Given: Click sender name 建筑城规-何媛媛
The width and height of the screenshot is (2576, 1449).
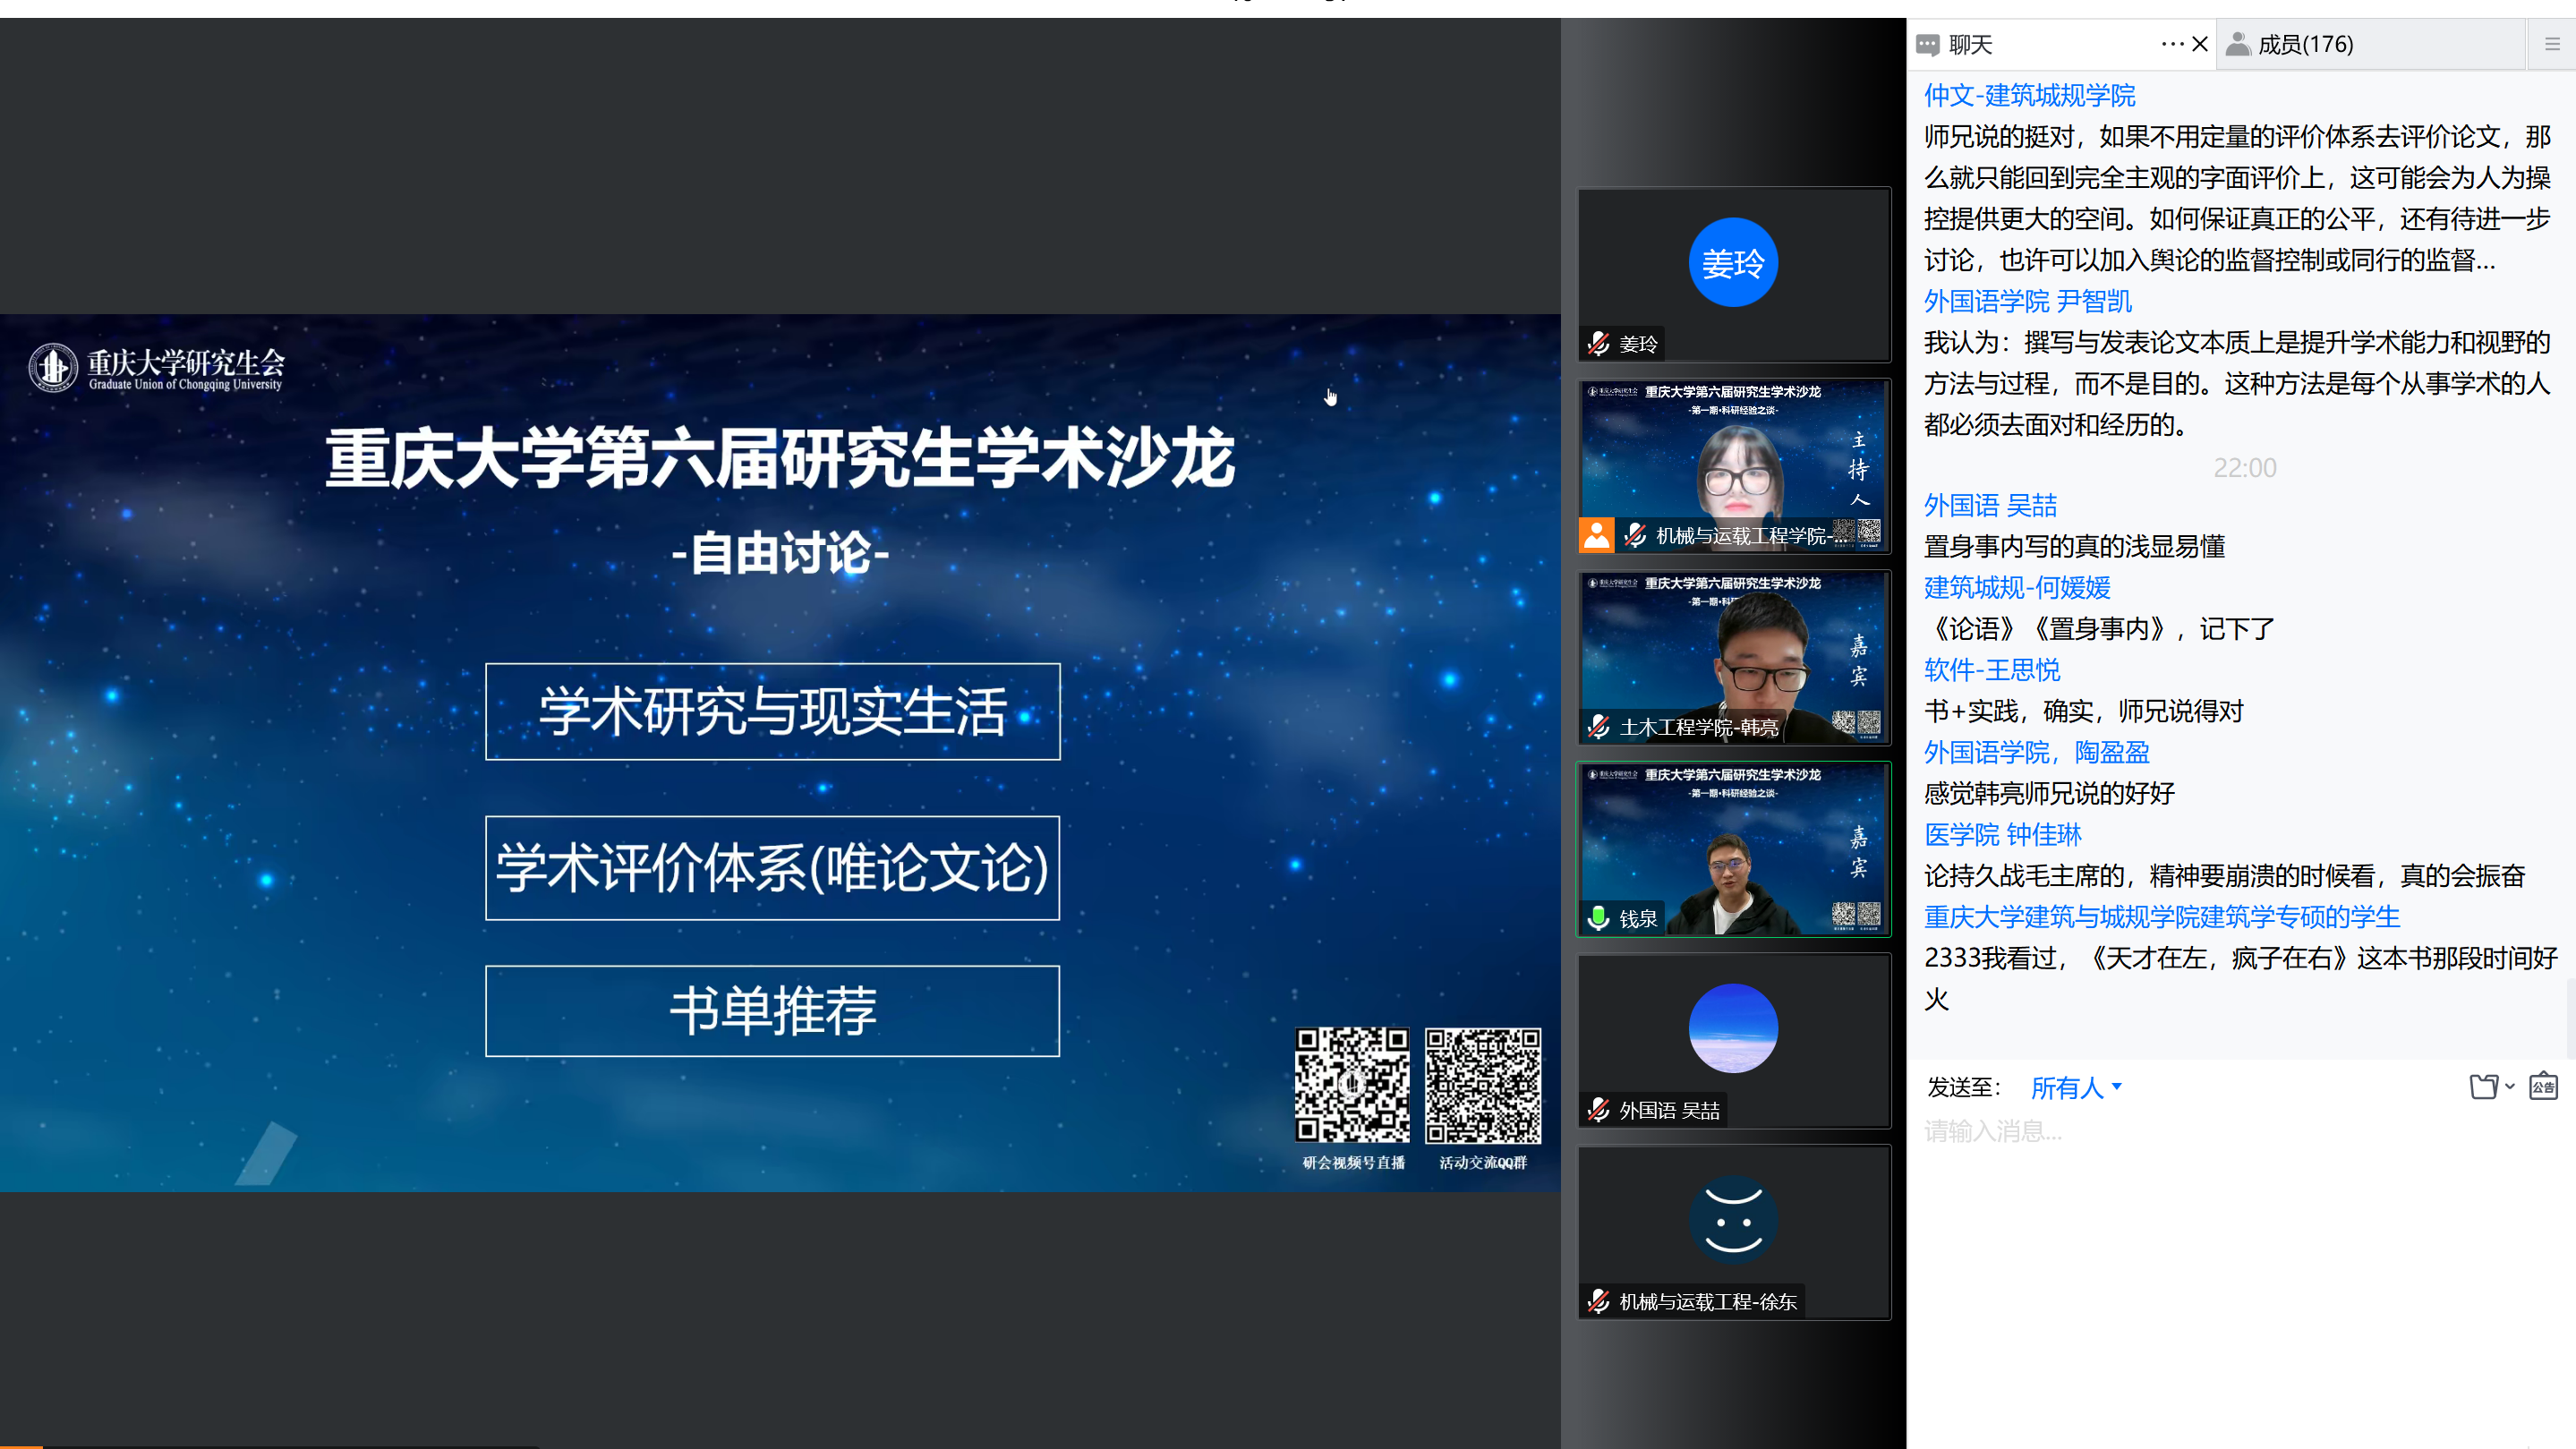Looking at the screenshot, I should [2017, 587].
